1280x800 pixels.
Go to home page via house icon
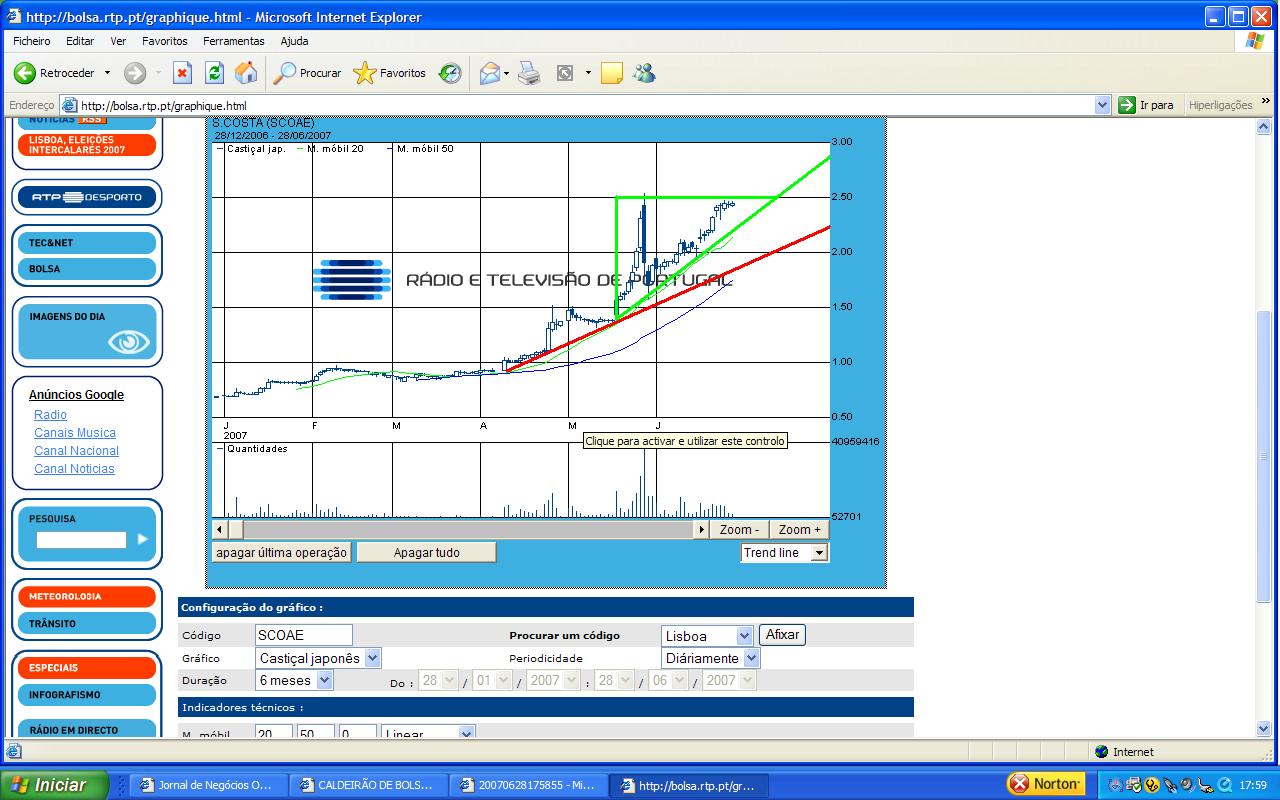pyautogui.click(x=246, y=73)
